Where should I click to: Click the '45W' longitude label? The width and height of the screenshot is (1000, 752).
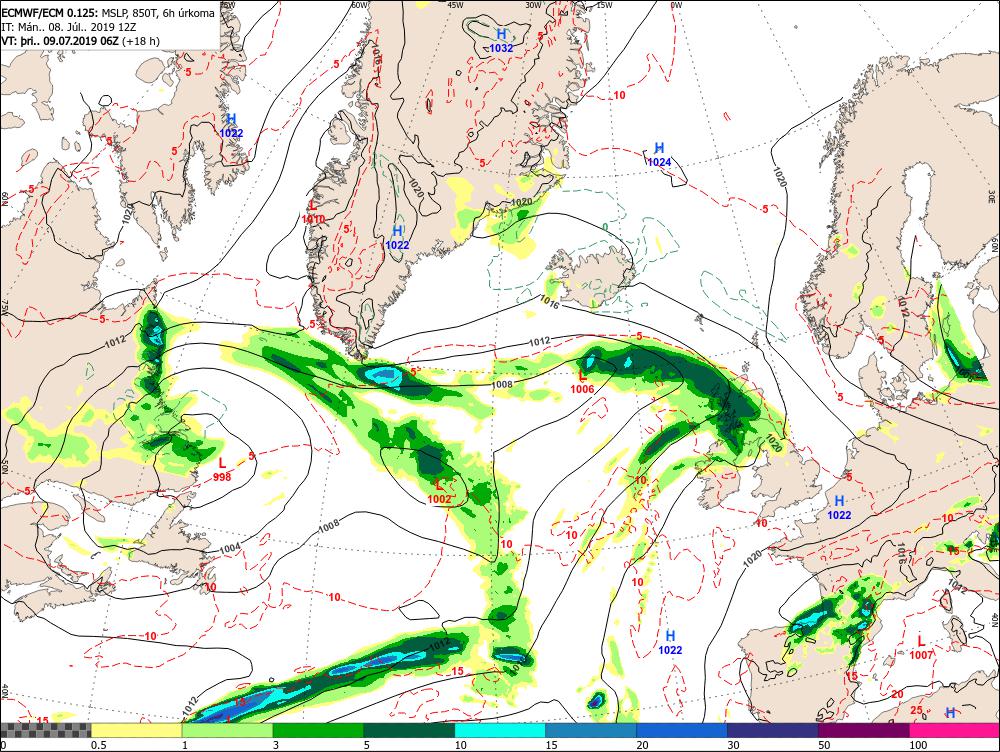(x=455, y=4)
